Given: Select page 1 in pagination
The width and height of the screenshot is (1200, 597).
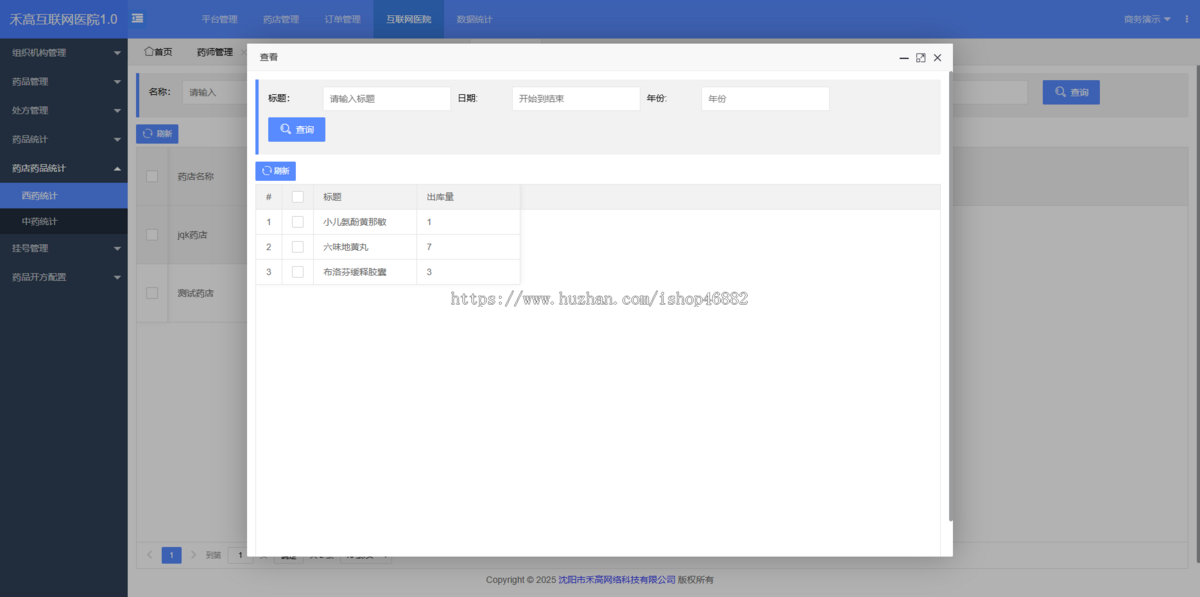Looking at the screenshot, I should 171,555.
